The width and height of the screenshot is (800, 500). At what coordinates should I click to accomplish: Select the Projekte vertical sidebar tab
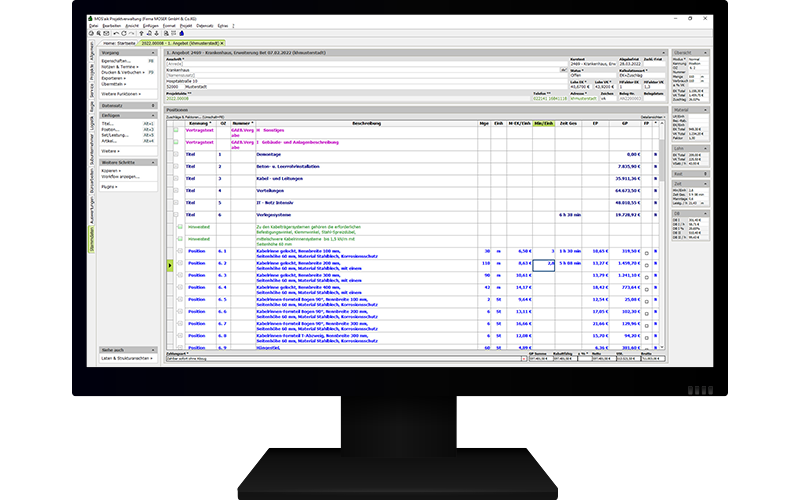coord(92,72)
